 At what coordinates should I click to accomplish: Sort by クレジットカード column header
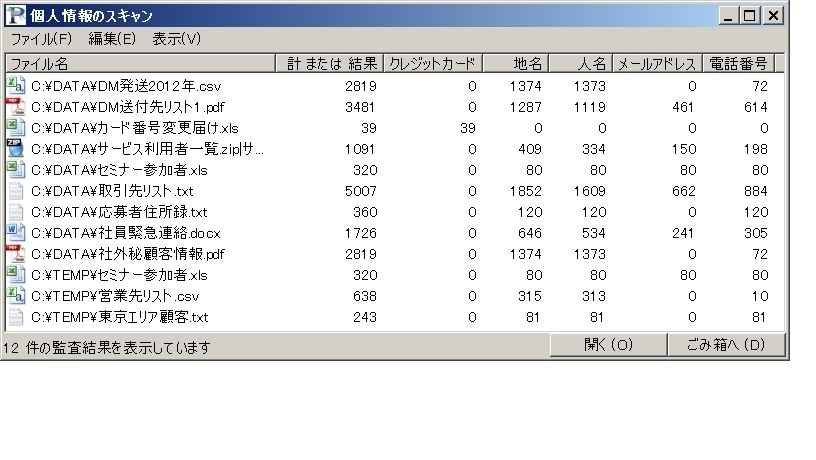coord(433,63)
